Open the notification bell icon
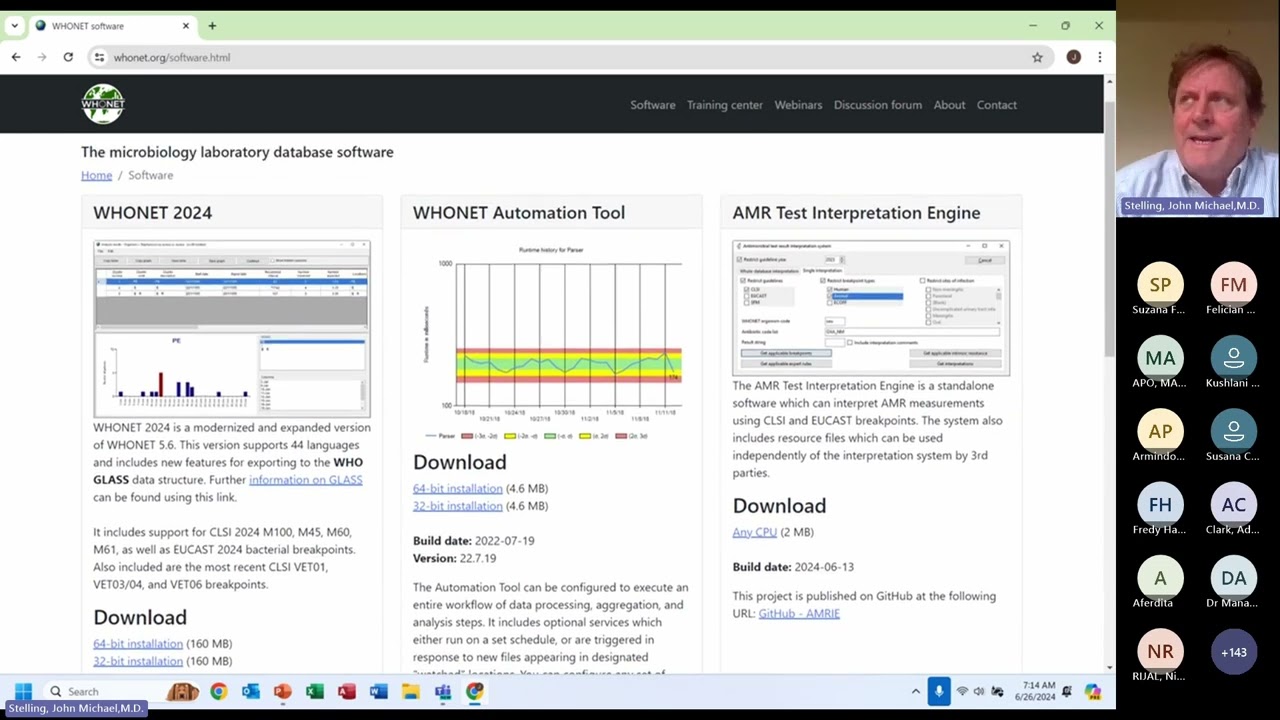Screen dimensions: 1280x720 [1067, 691]
